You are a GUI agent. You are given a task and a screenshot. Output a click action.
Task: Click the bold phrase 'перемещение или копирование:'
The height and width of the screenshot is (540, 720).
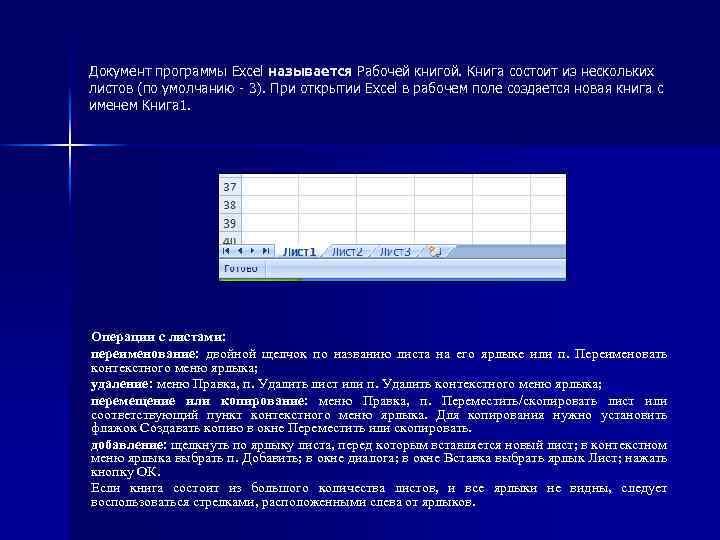coord(199,401)
